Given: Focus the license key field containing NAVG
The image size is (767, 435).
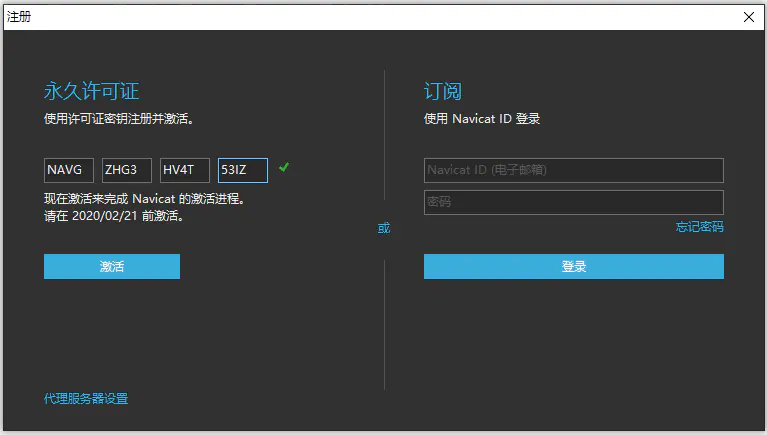Looking at the screenshot, I should tap(68, 170).
